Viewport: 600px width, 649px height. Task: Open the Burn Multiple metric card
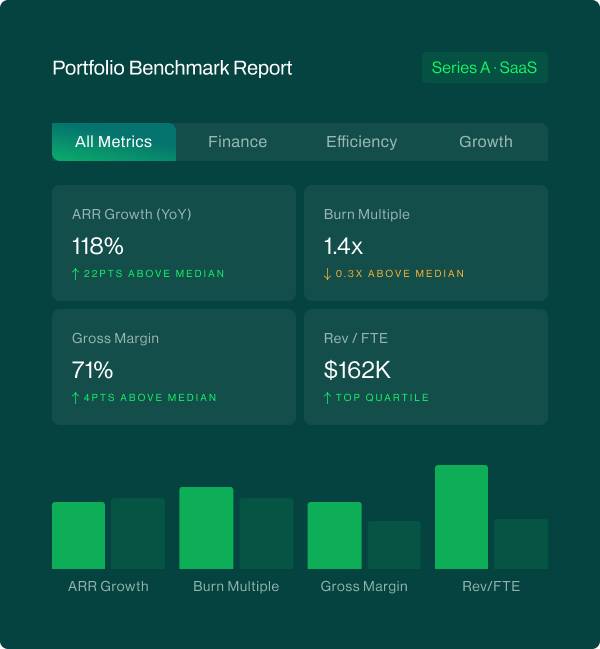(426, 243)
